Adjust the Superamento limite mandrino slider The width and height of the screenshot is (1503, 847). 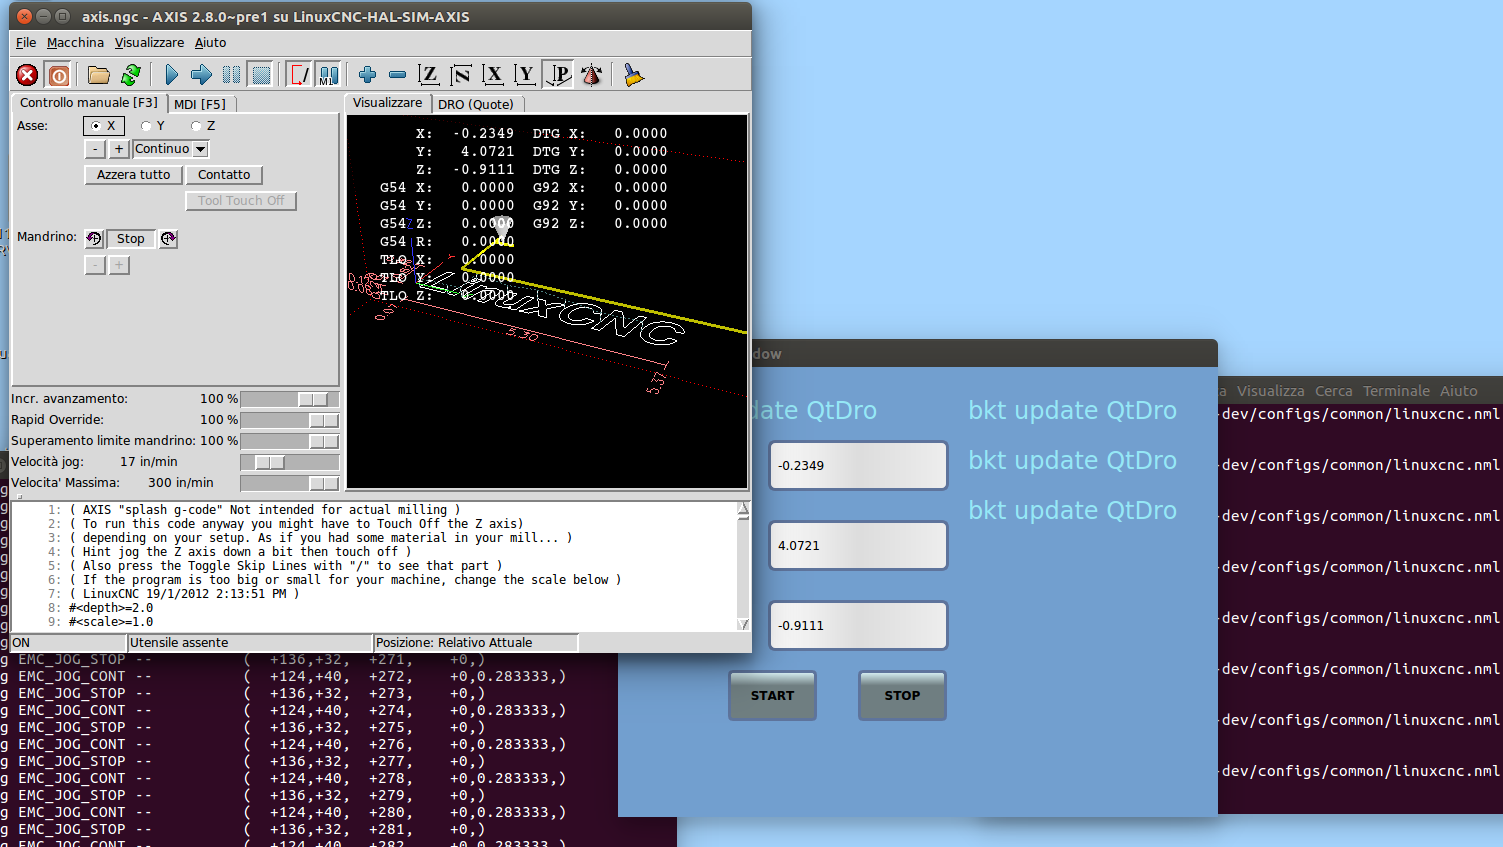[290, 441]
